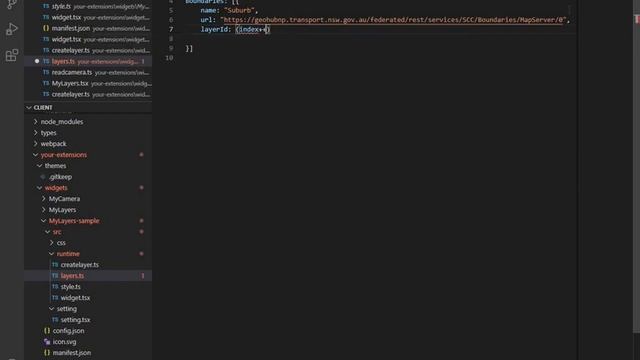This screenshot has width=640, height=360.
Task: Open the Run and Debug view
Action: pos(12,29)
